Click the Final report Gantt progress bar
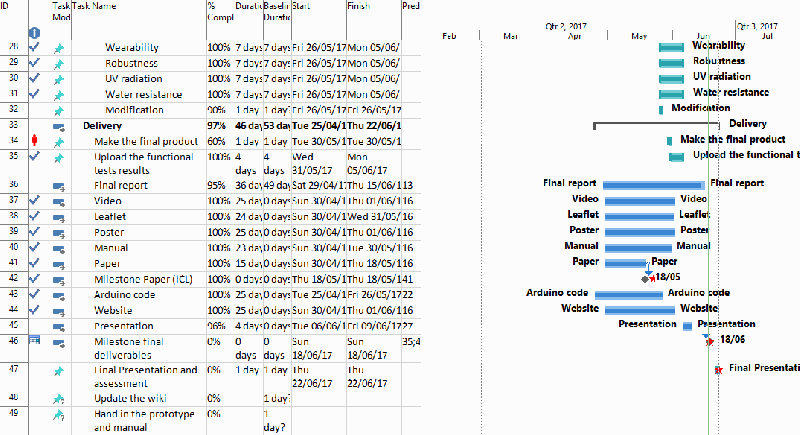800x435 pixels. [x=653, y=184]
